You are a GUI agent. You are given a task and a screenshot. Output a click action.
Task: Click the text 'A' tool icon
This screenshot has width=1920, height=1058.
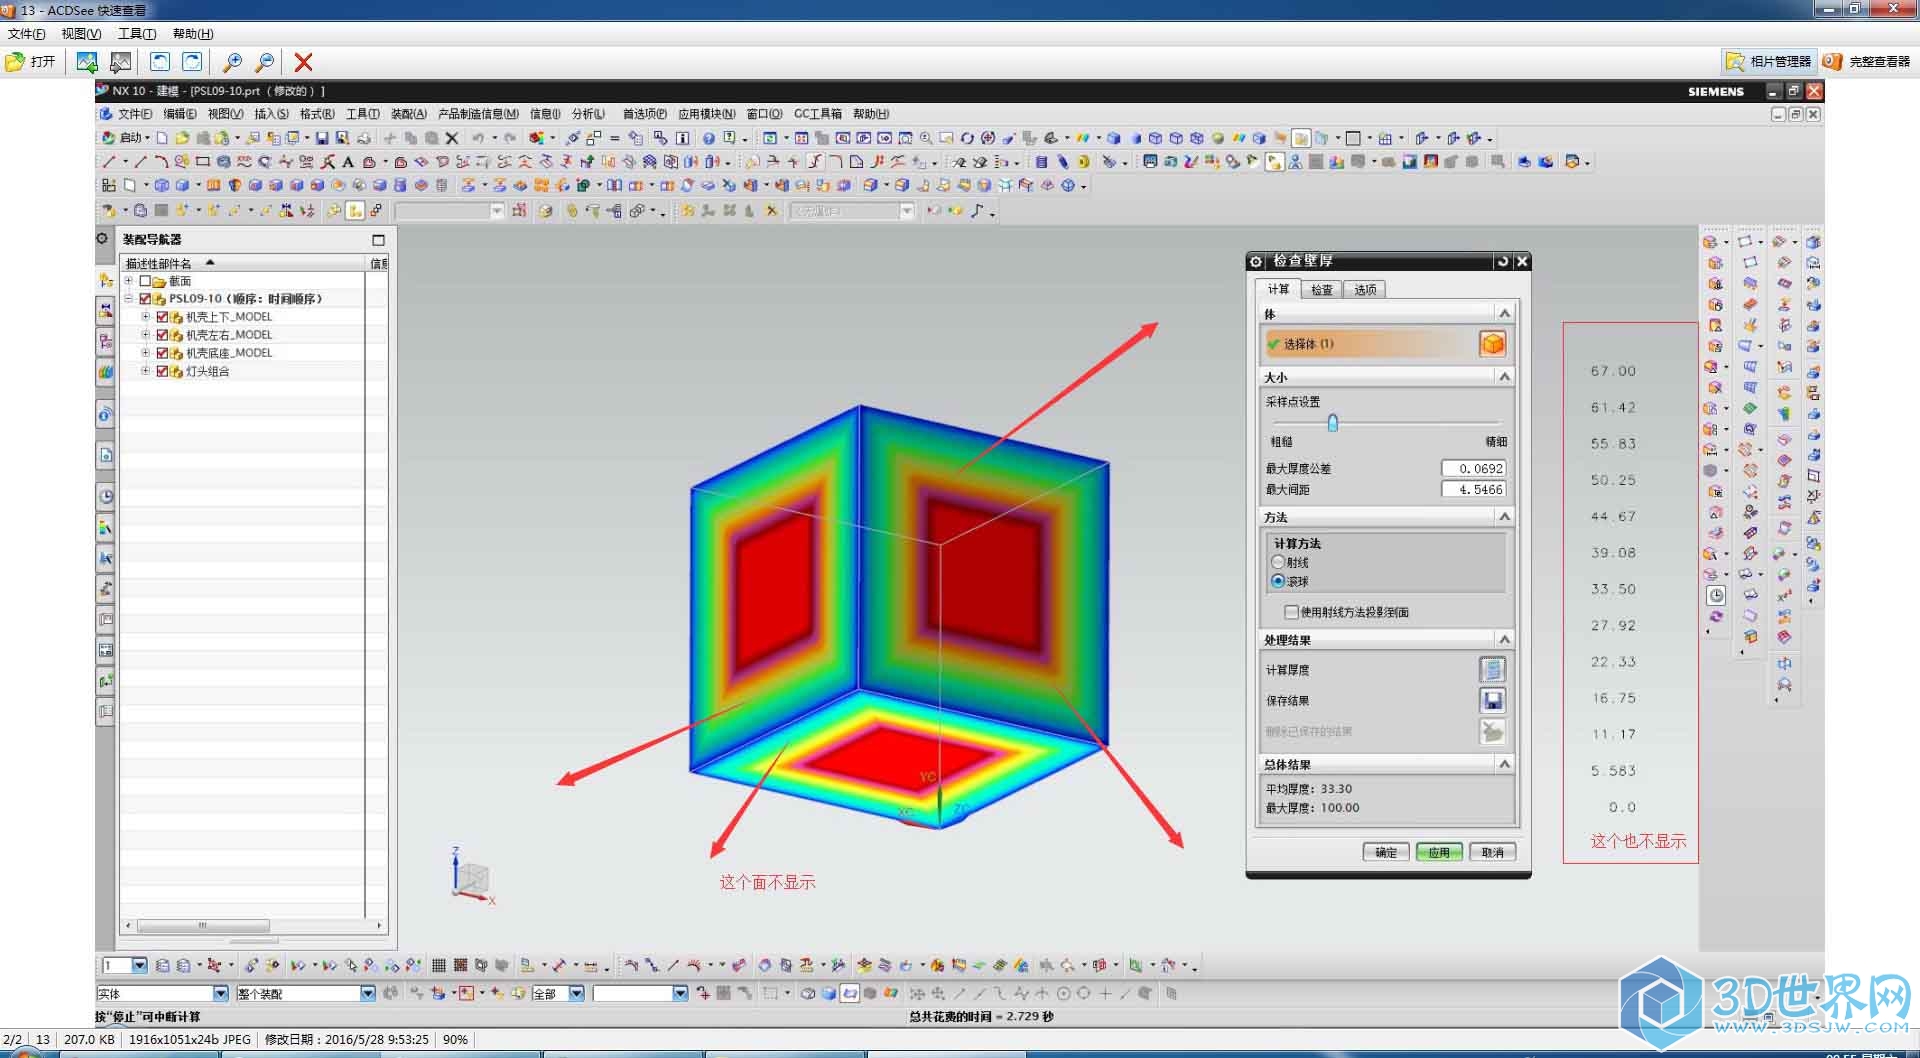[348, 161]
